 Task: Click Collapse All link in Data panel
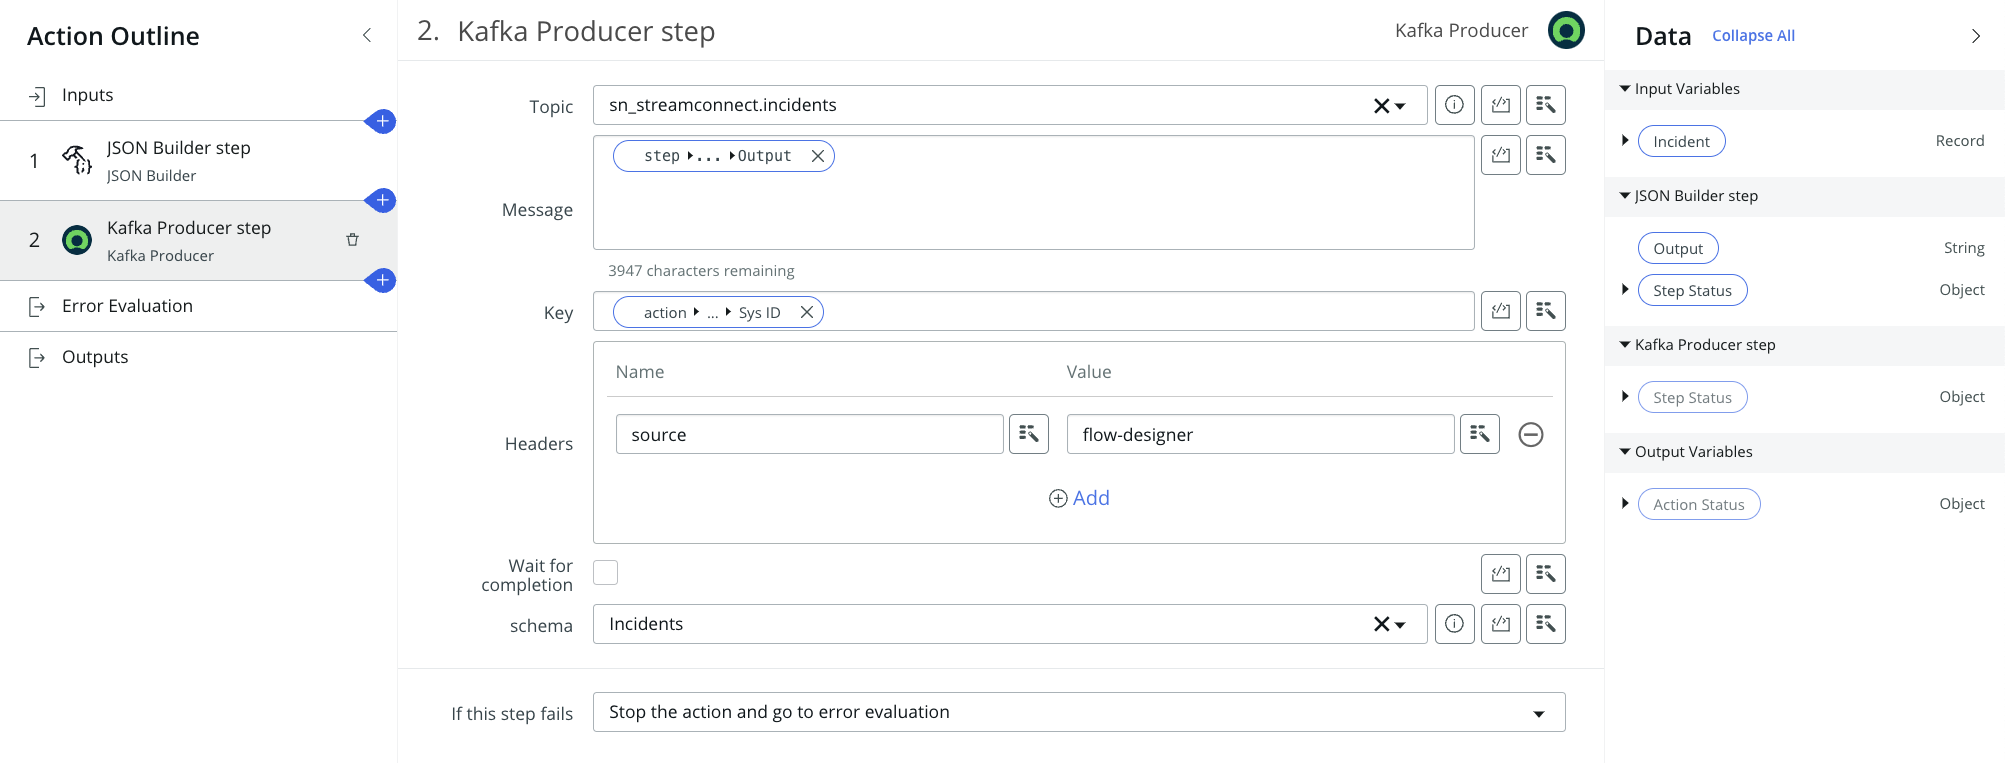(x=1753, y=36)
